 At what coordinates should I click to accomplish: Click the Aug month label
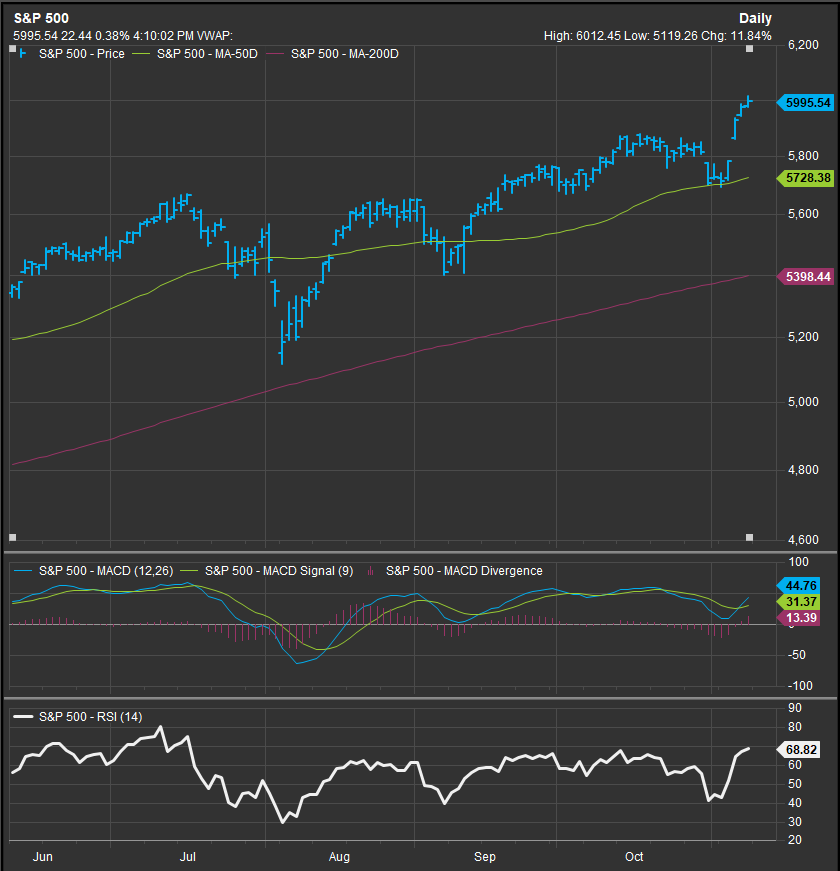339,857
